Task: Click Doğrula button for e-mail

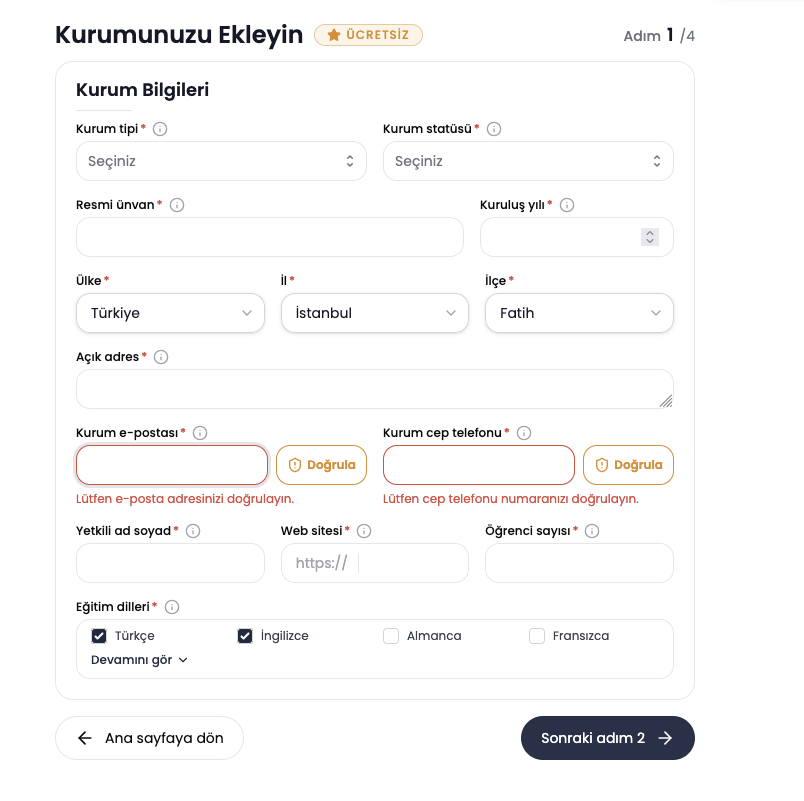Action: [x=321, y=465]
